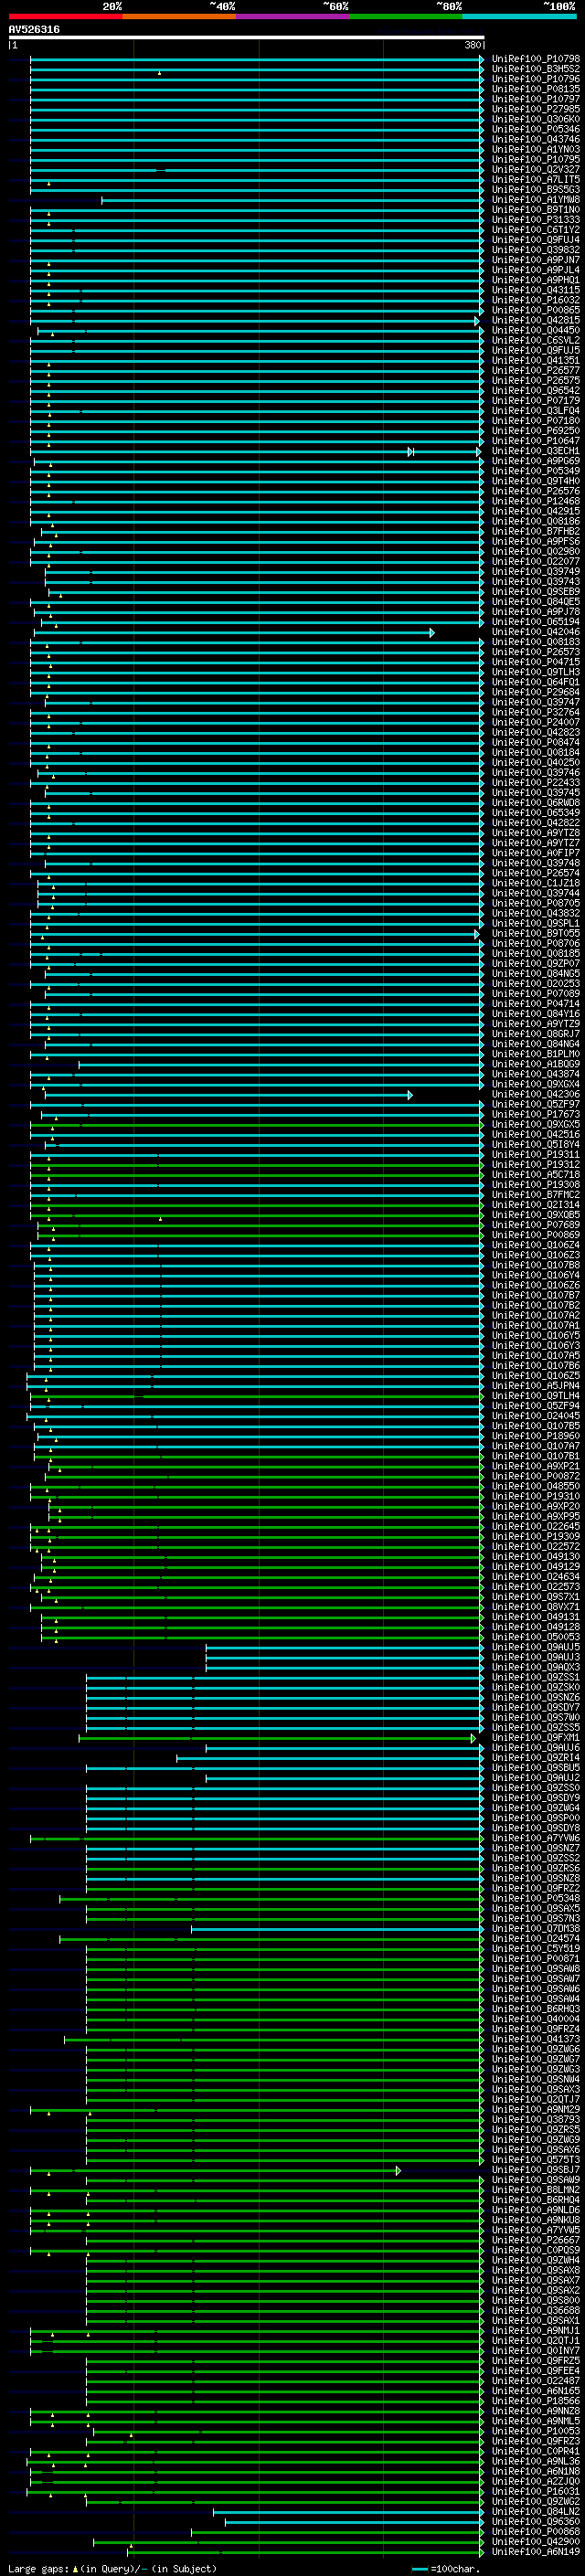Viewport: 585px width, 2576px height.
Task: Click the double arrow marker on the Q3ECH1 row
Action: 411,452
